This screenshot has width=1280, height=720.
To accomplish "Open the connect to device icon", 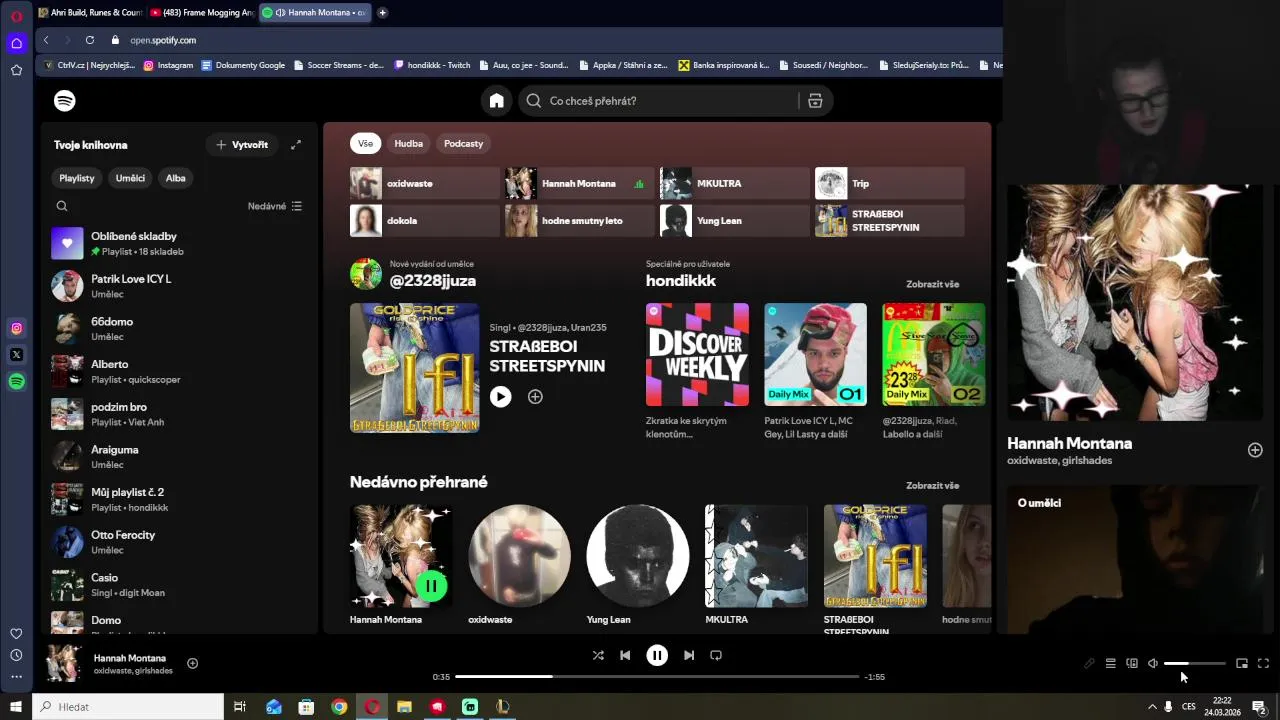I will tap(1132, 663).
